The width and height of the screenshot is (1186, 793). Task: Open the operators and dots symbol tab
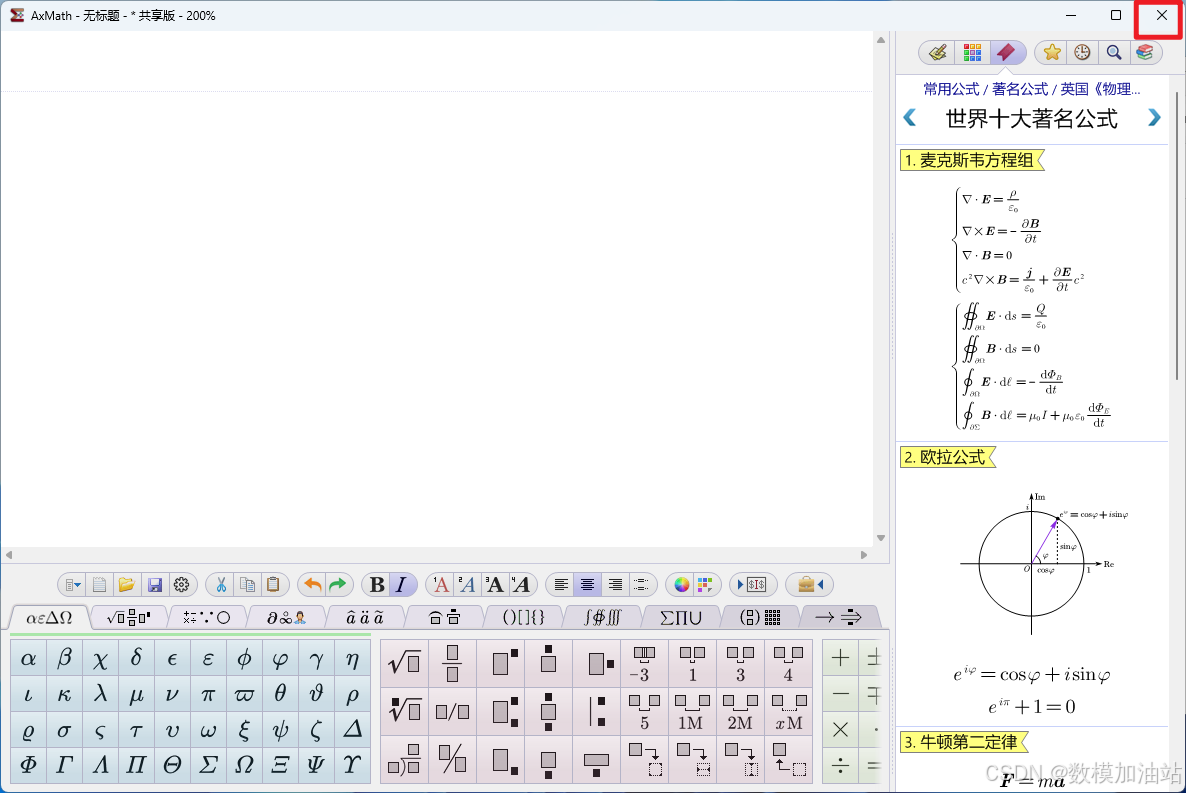tap(206, 617)
